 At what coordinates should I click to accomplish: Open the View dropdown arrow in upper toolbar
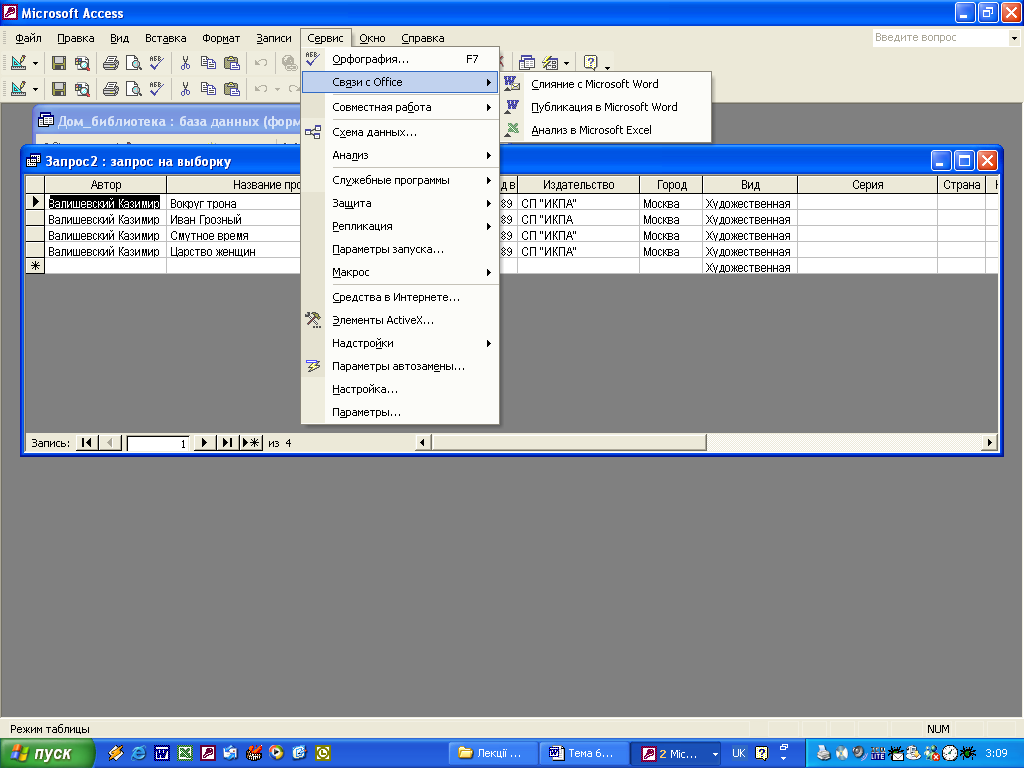click(x=35, y=63)
